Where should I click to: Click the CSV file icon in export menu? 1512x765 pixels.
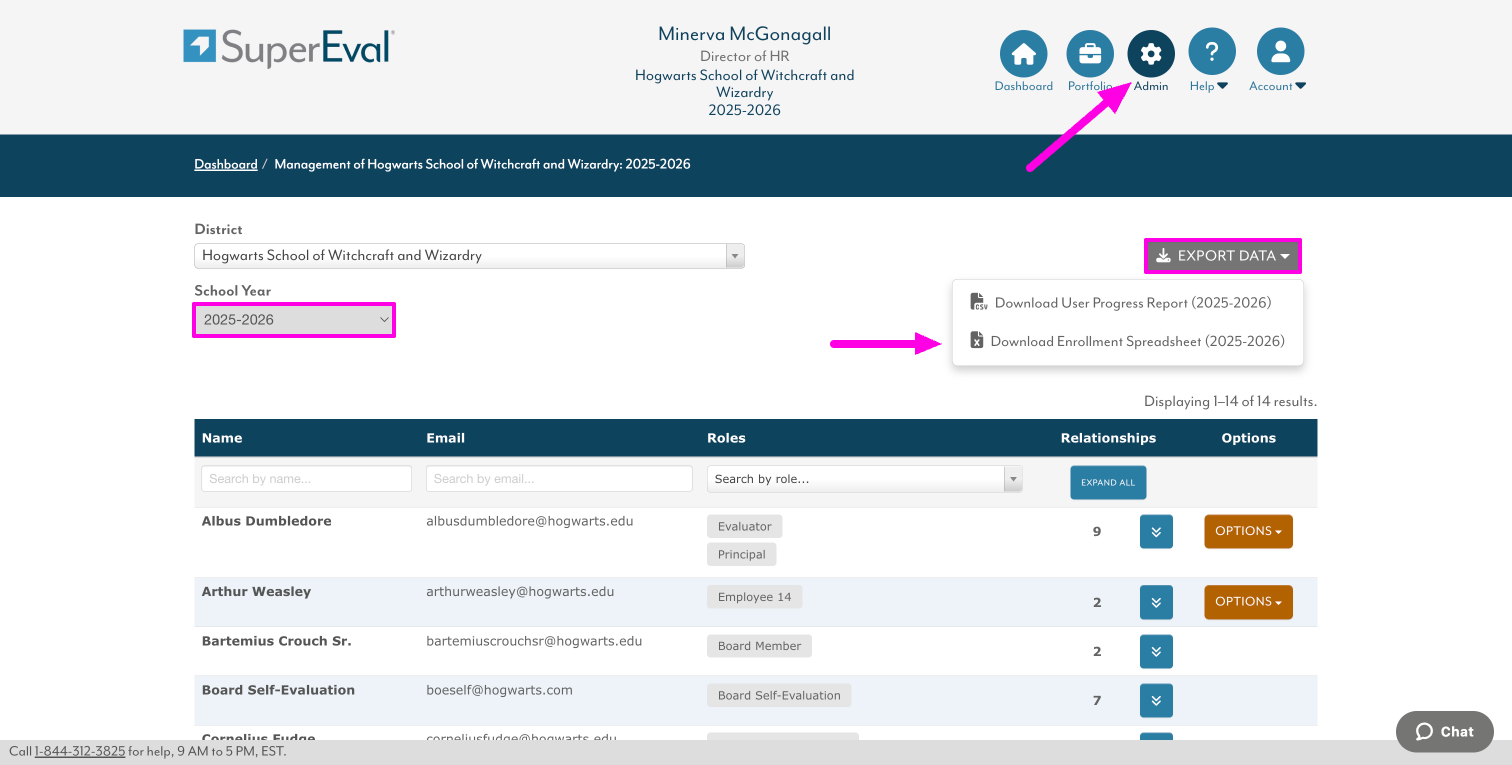point(979,302)
